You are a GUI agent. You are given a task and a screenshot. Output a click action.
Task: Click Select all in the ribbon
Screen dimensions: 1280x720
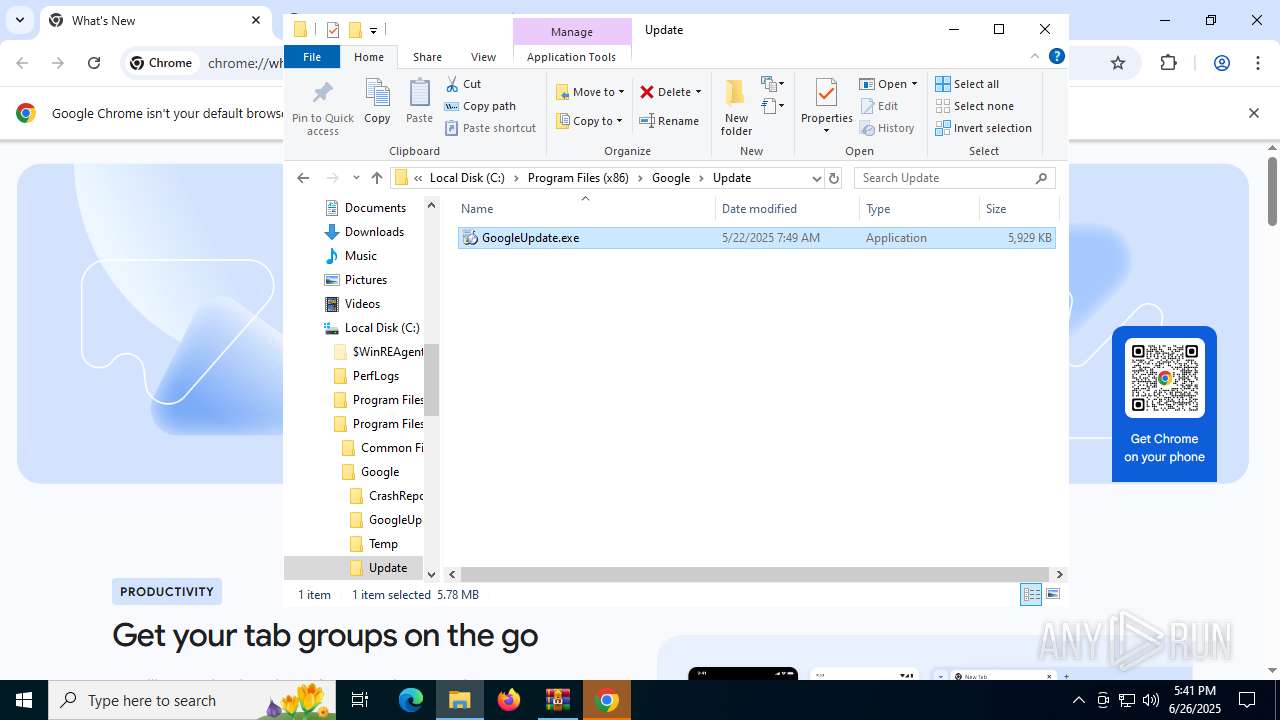point(967,84)
